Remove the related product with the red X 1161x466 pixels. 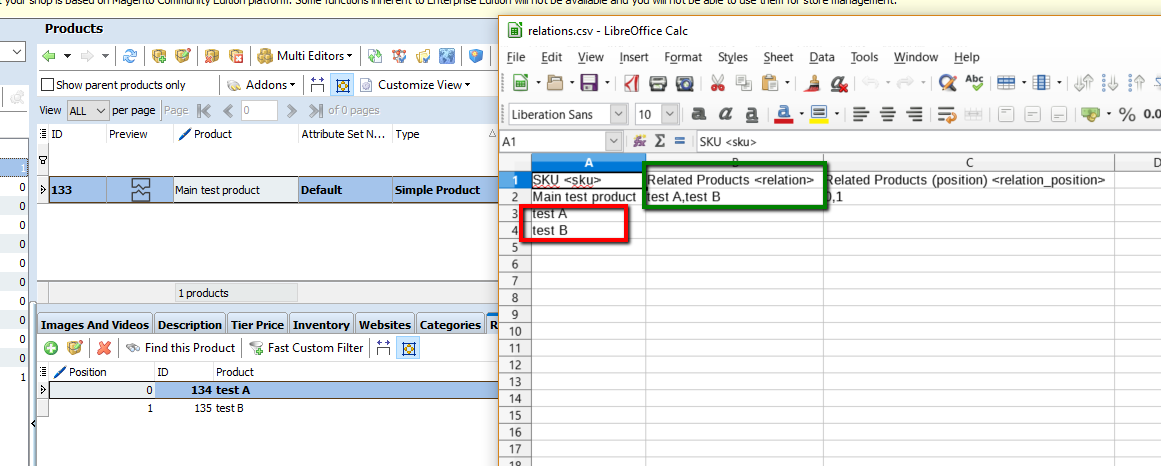point(104,347)
